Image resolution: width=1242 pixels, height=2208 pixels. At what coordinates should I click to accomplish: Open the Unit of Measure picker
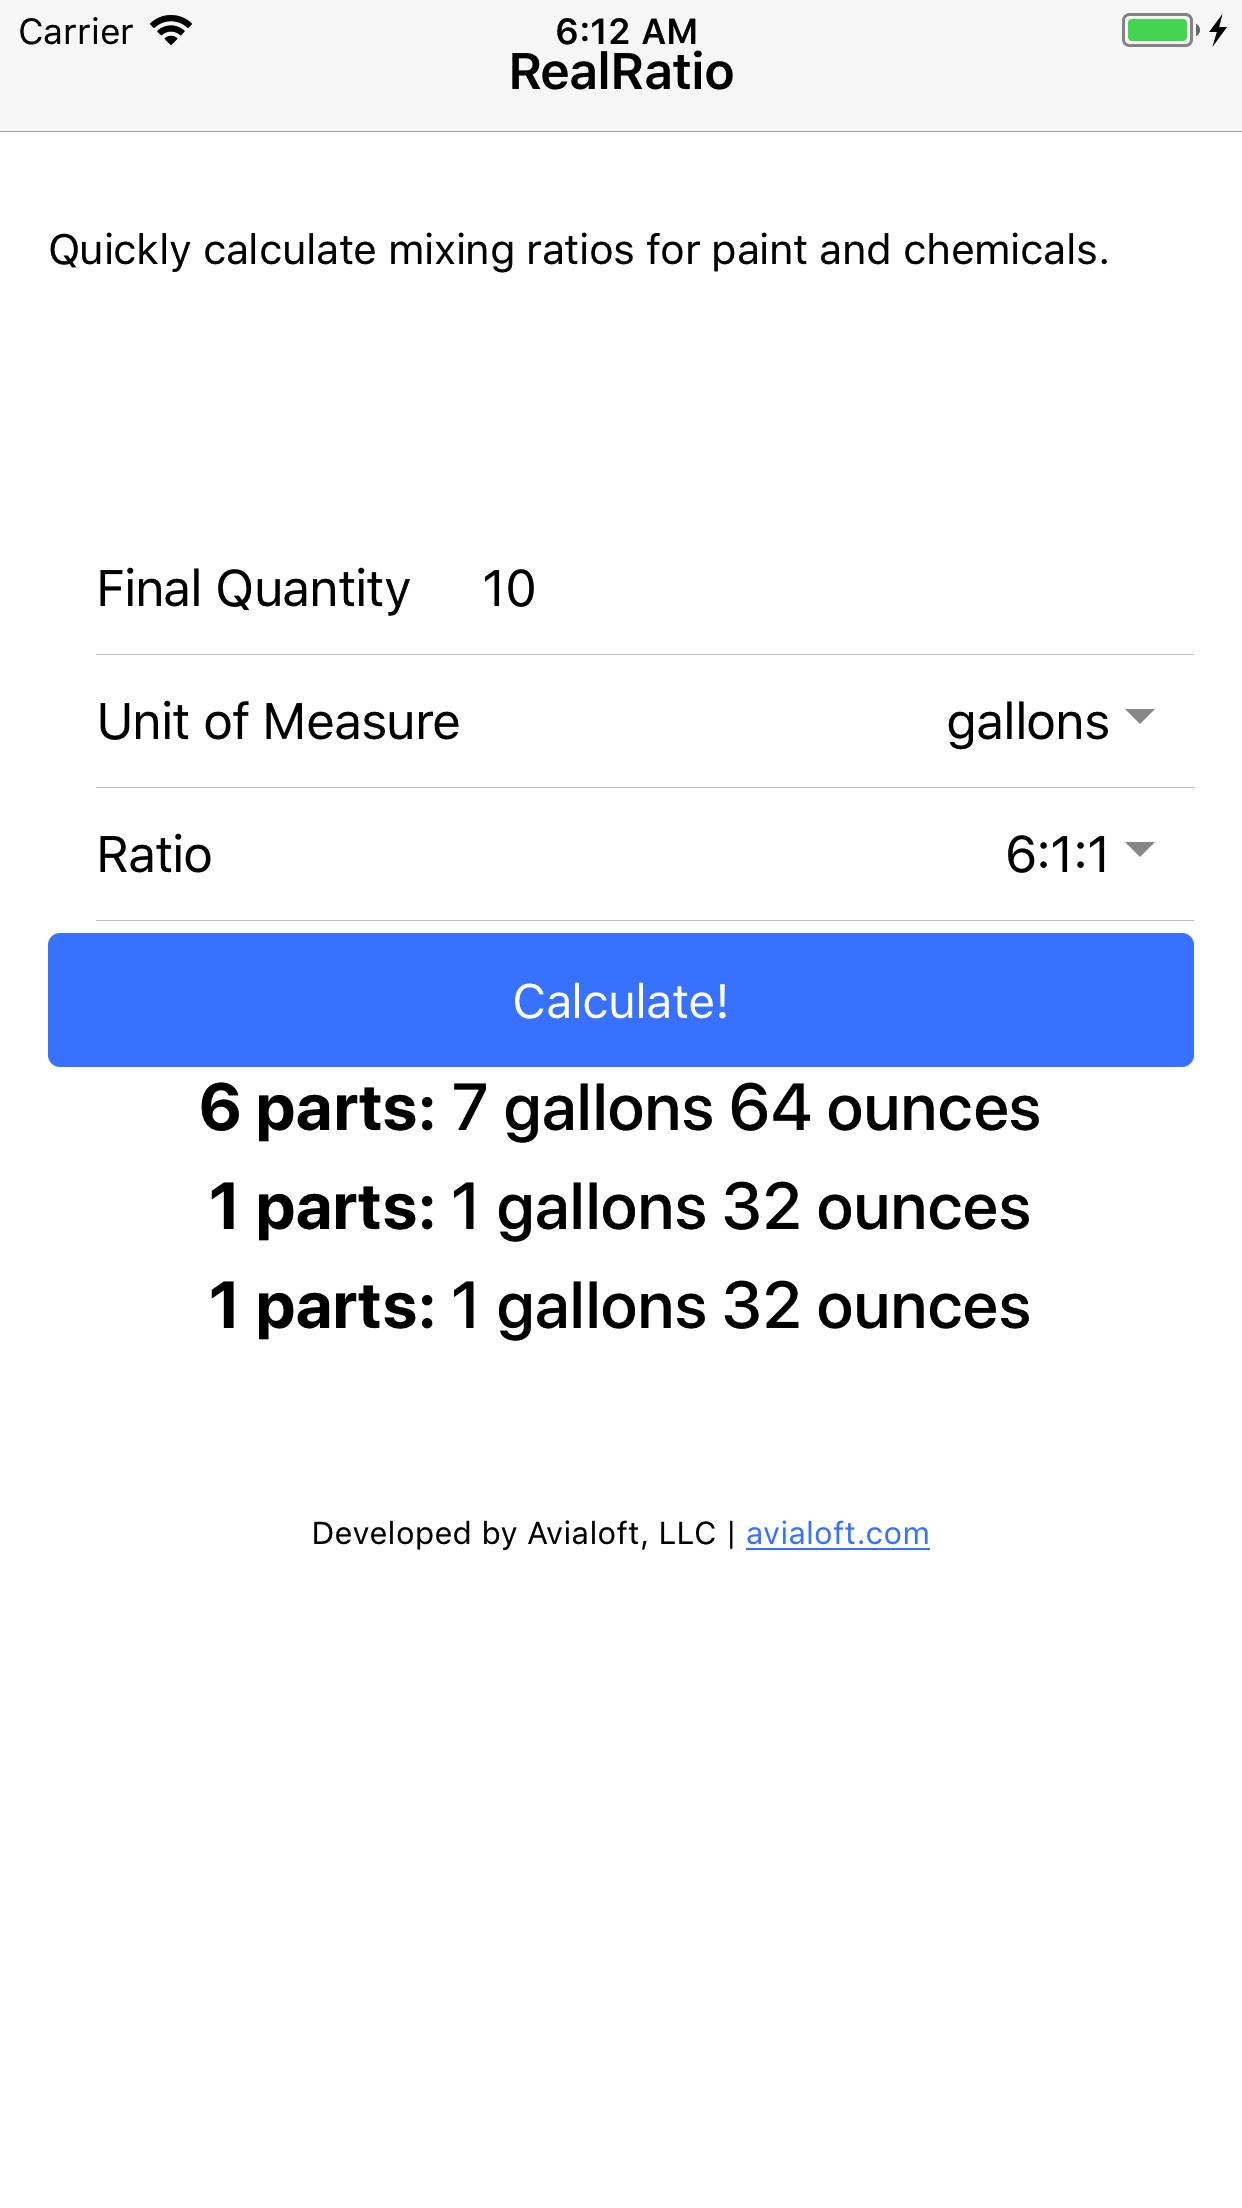645,722
